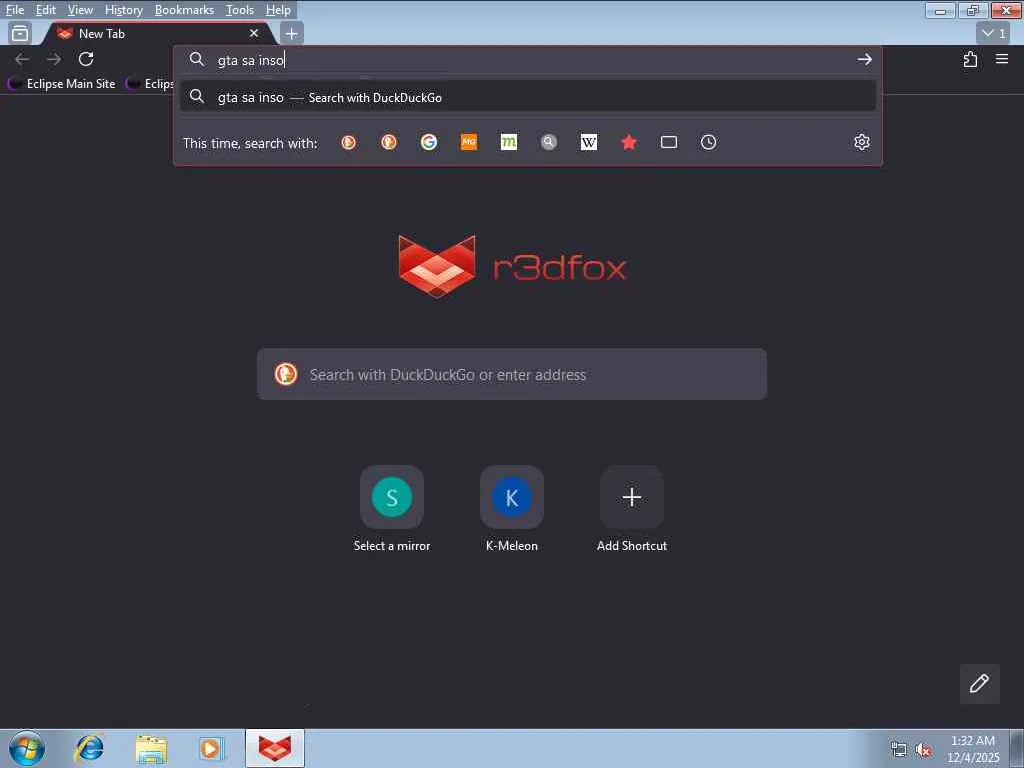The width and height of the screenshot is (1024, 768).
Task: Go back one page
Action: pos(22,59)
